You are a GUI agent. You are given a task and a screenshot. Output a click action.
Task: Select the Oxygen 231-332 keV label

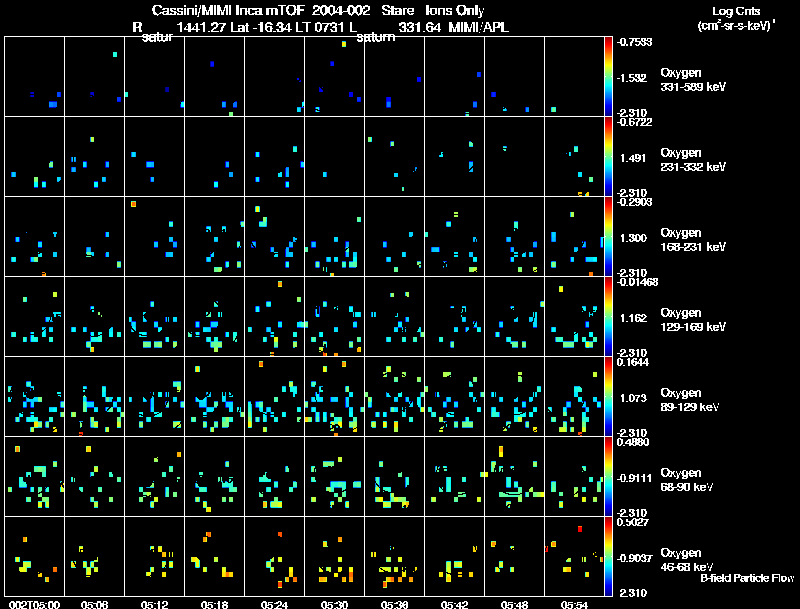point(693,160)
